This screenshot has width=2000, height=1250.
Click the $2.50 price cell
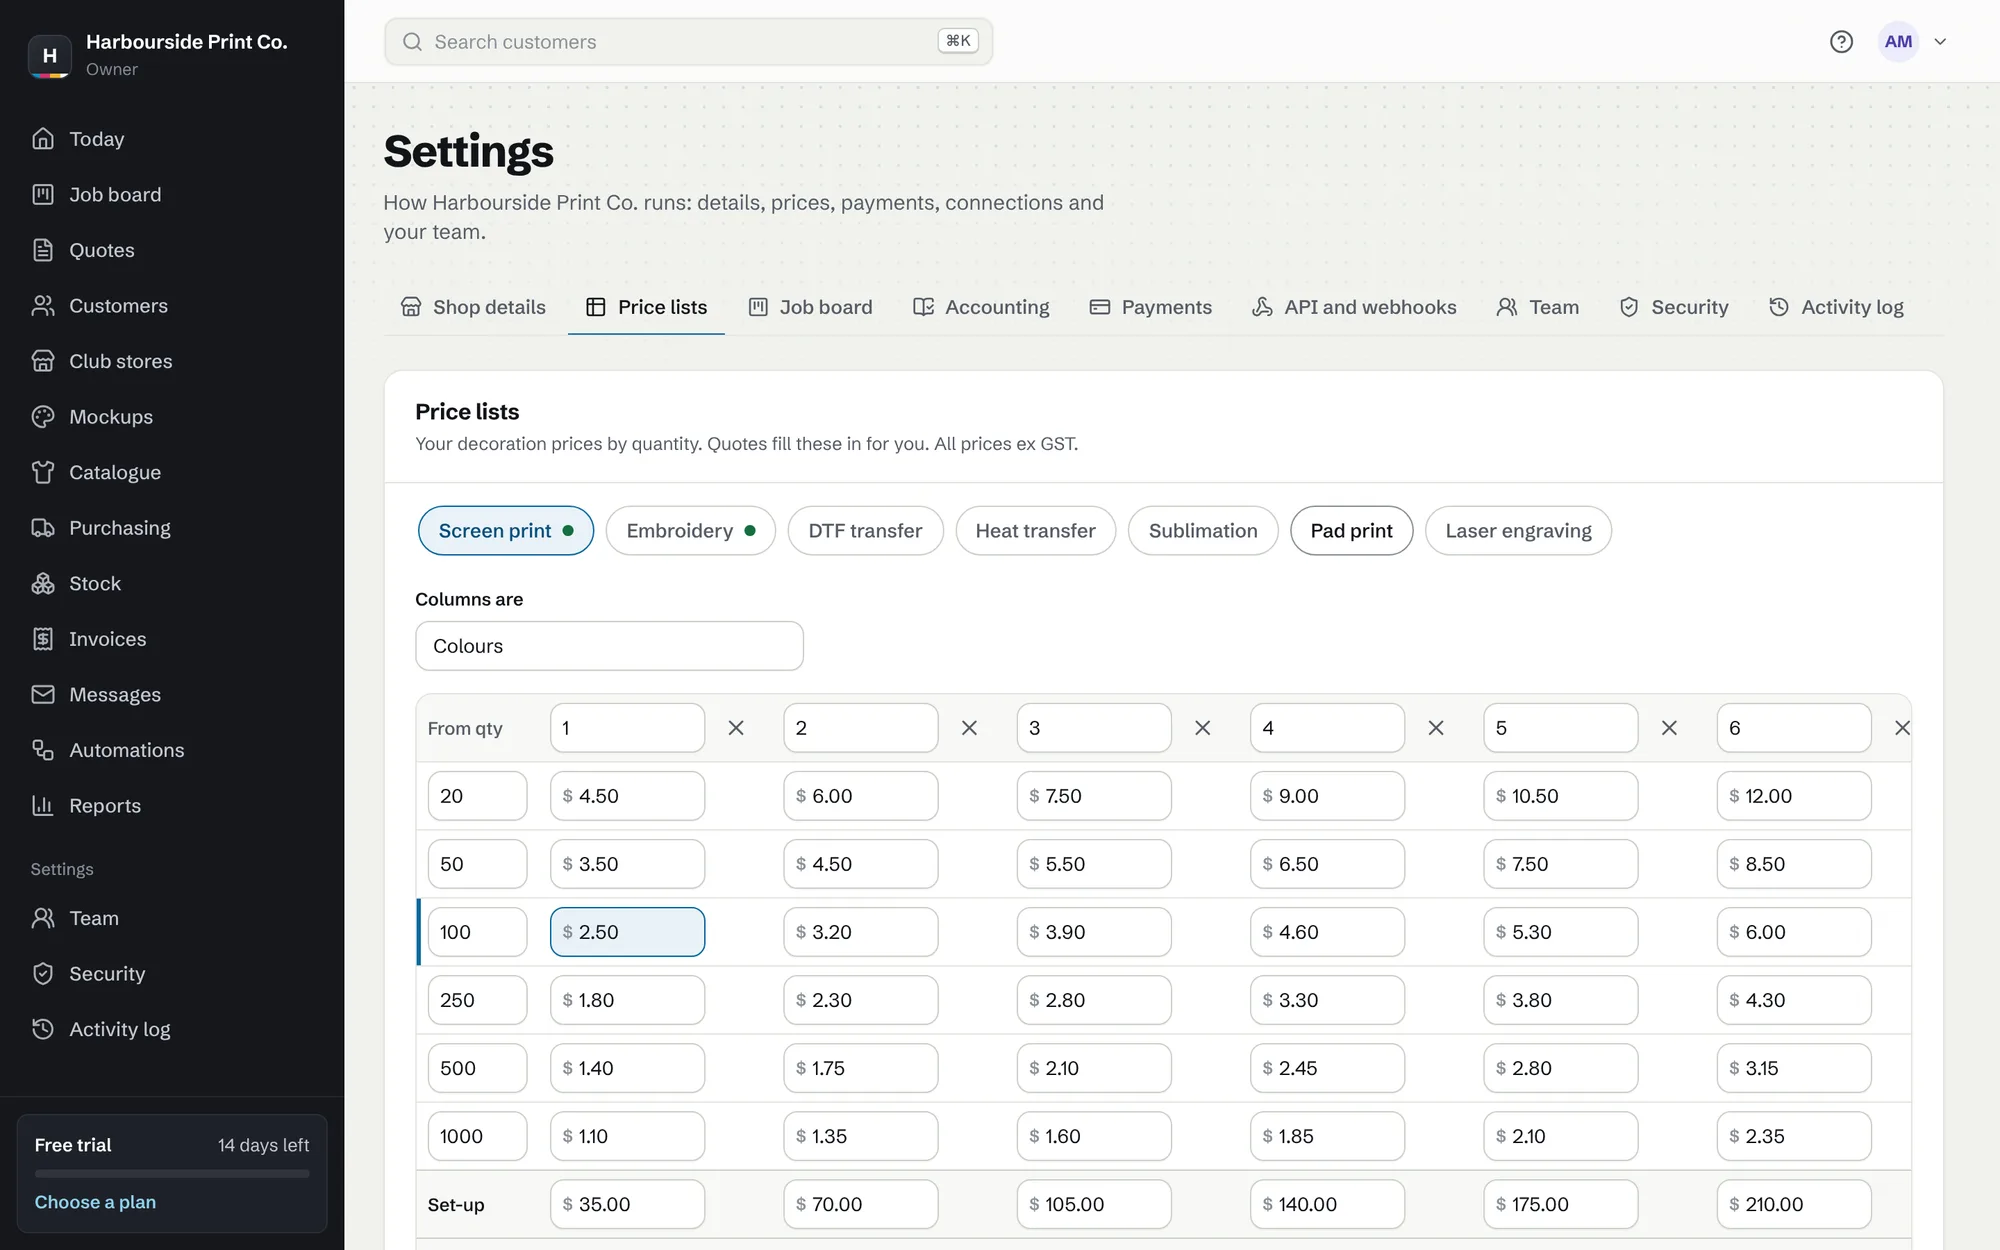coord(627,932)
